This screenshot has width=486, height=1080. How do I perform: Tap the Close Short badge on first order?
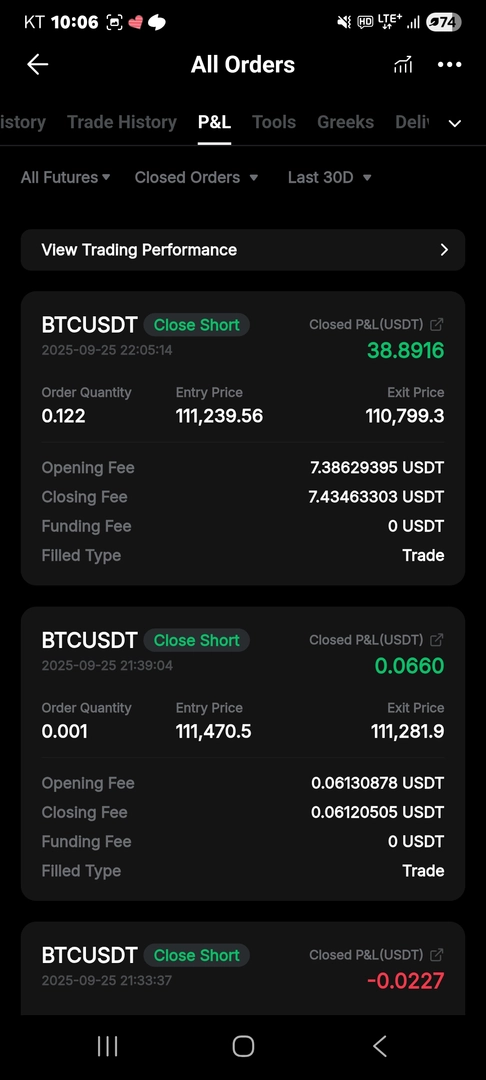coord(197,325)
